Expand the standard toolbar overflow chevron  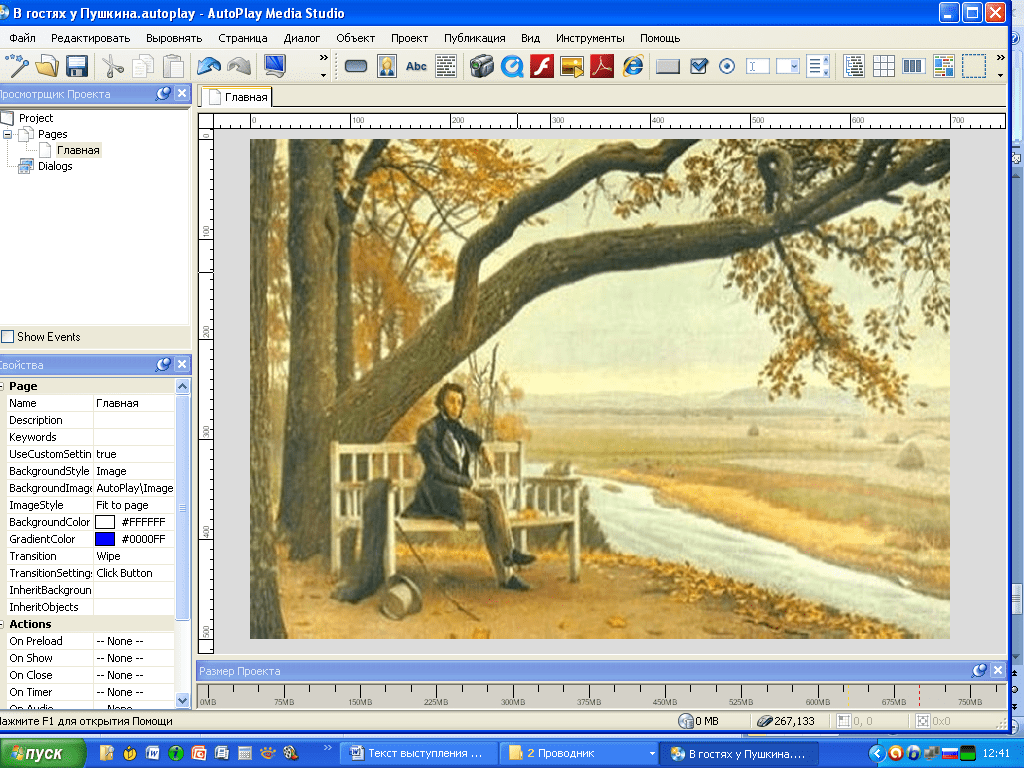tap(323, 65)
